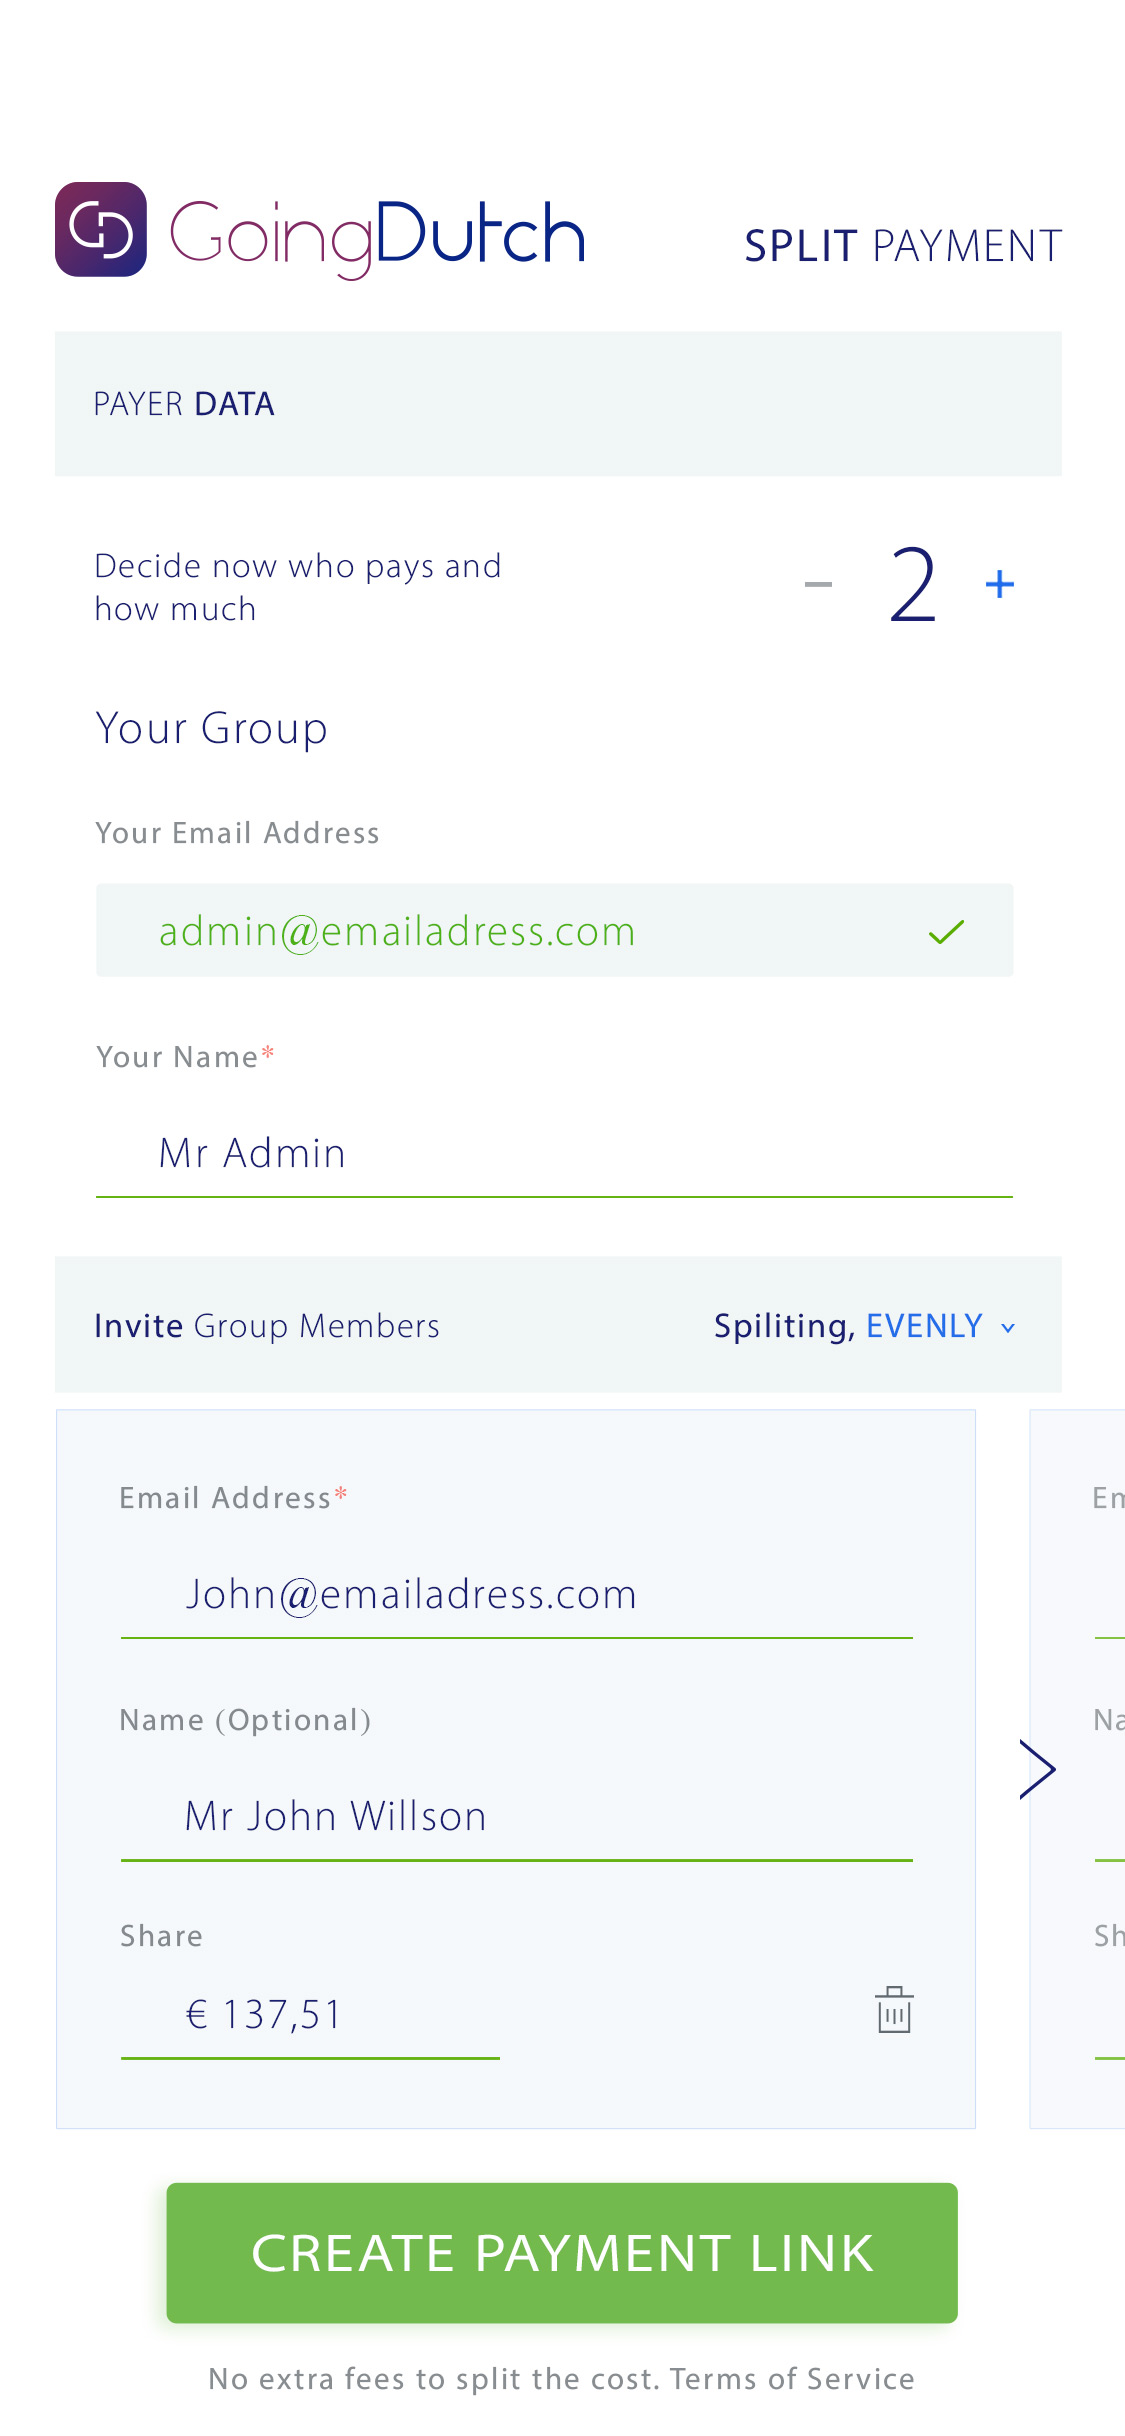Select the Invite Group Members header
This screenshot has width=1125, height=2436.
tap(267, 1326)
